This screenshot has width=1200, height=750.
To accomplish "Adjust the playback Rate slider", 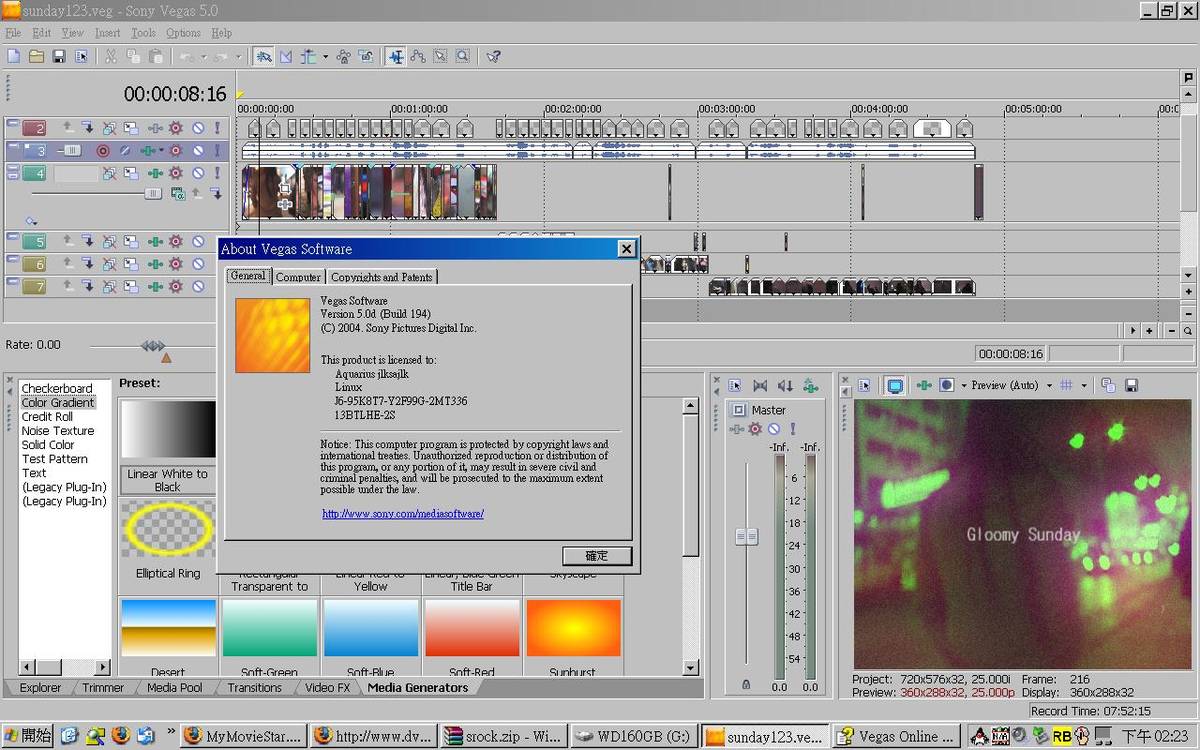I will pos(153,346).
